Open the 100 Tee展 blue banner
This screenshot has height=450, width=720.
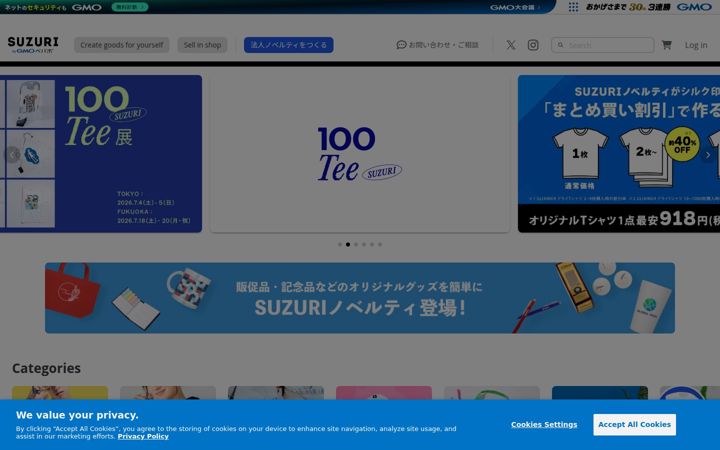(101, 154)
